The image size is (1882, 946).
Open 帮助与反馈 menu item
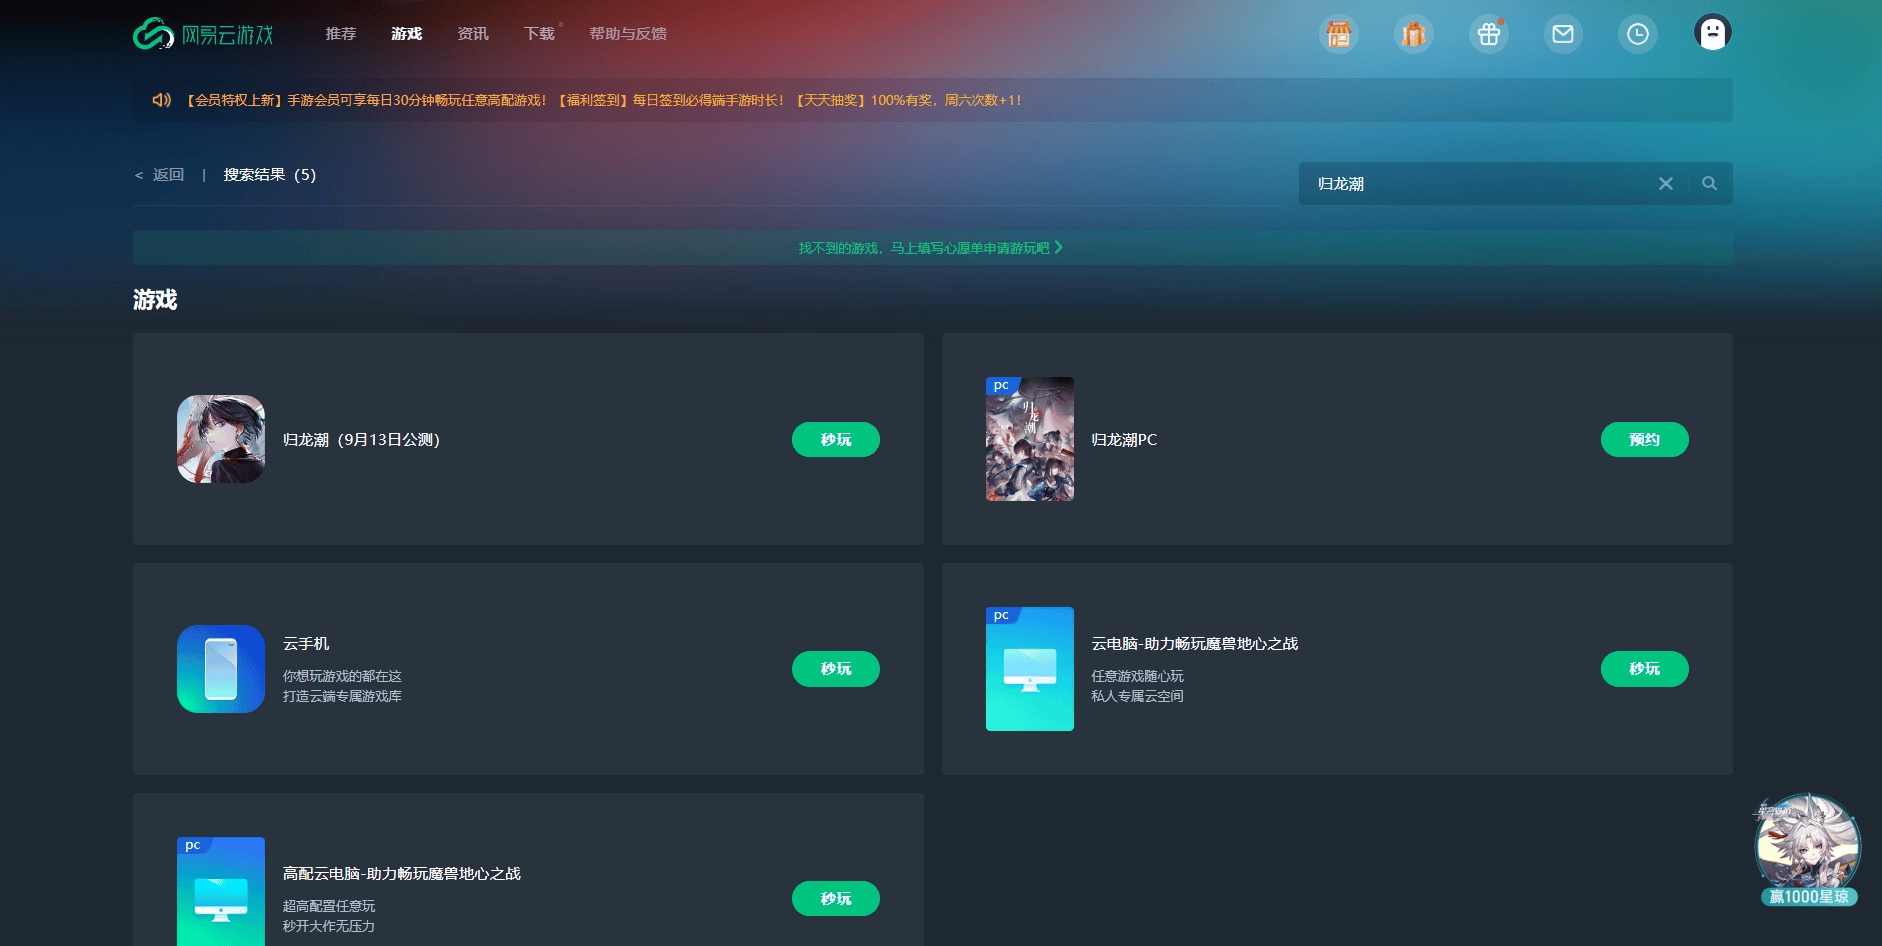[628, 34]
